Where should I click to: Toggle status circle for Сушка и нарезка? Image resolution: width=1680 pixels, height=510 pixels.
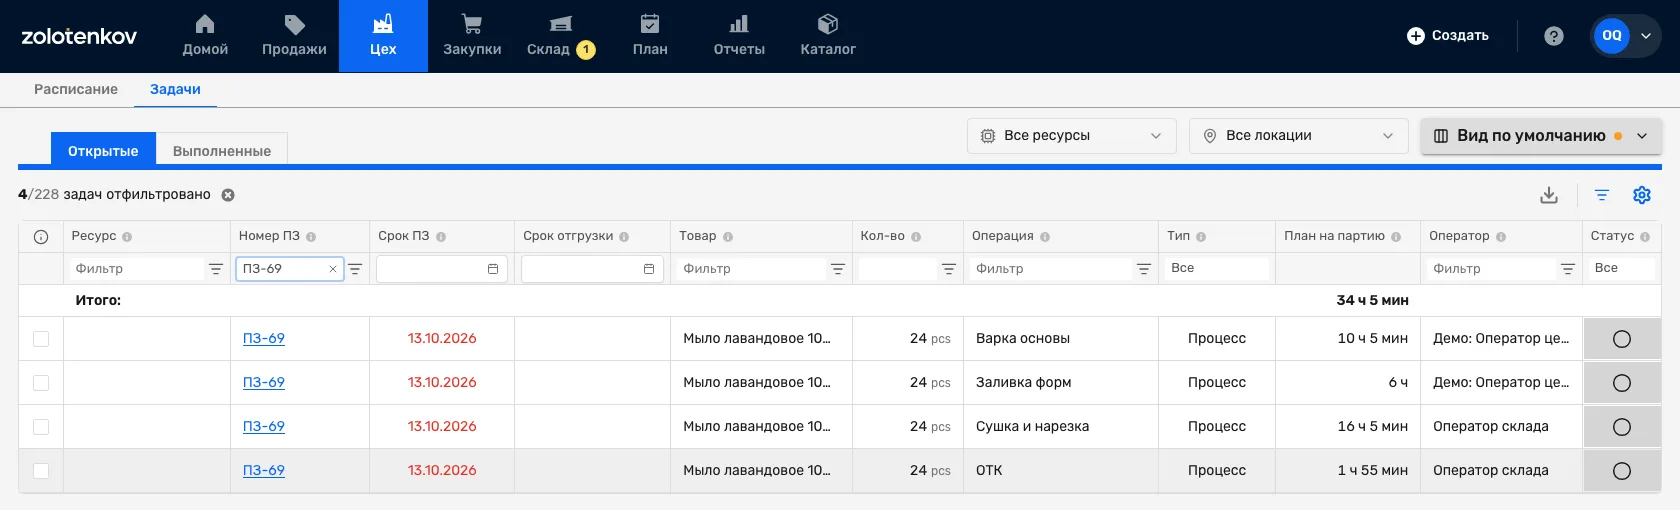(1622, 427)
